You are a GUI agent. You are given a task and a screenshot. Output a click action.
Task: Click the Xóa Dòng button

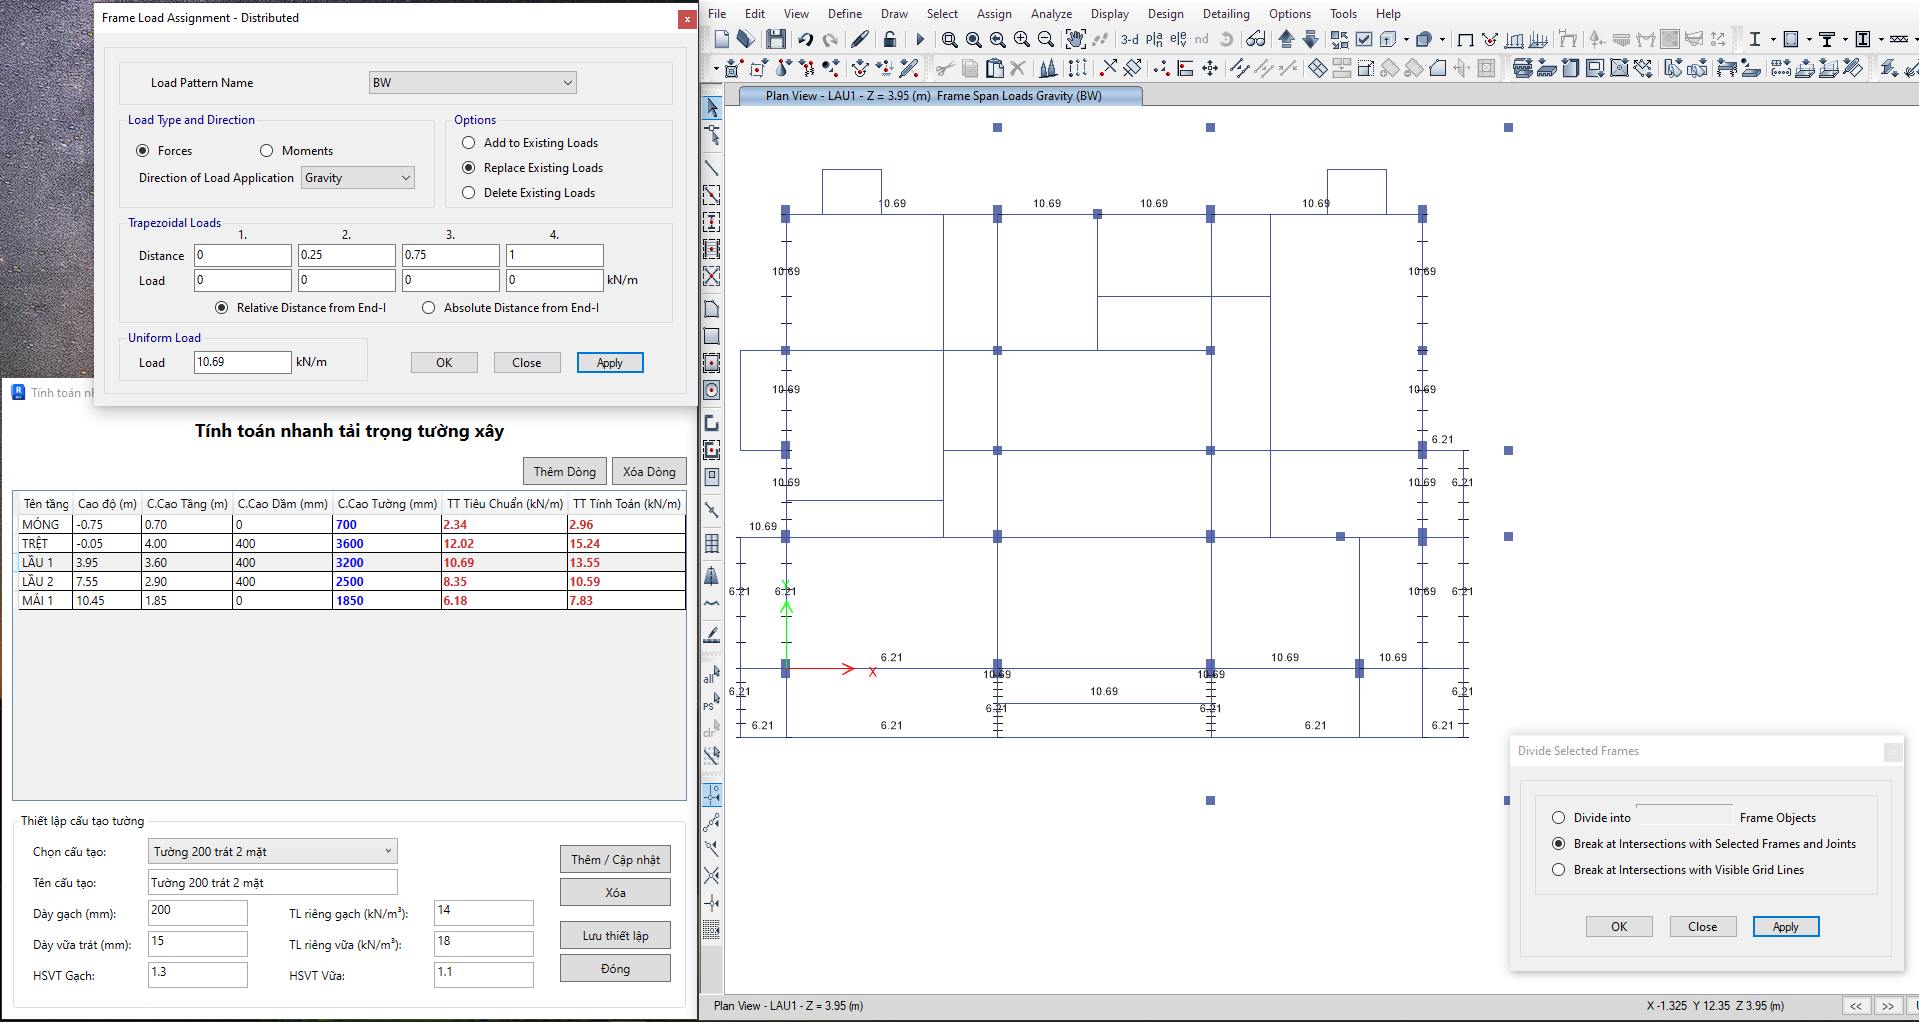(x=649, y=472)
